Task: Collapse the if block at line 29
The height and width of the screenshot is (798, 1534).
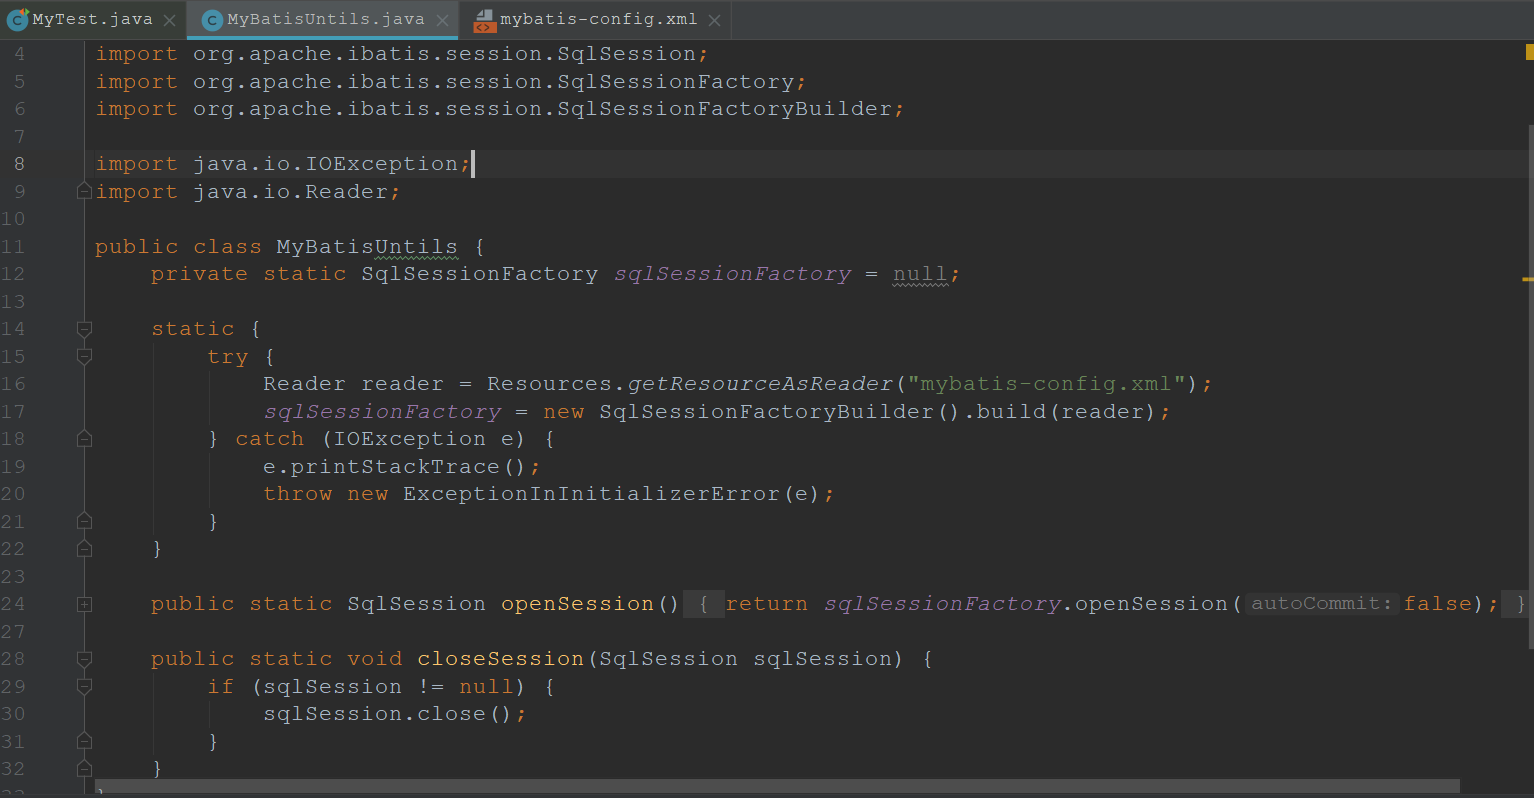Action: (84, 687)
